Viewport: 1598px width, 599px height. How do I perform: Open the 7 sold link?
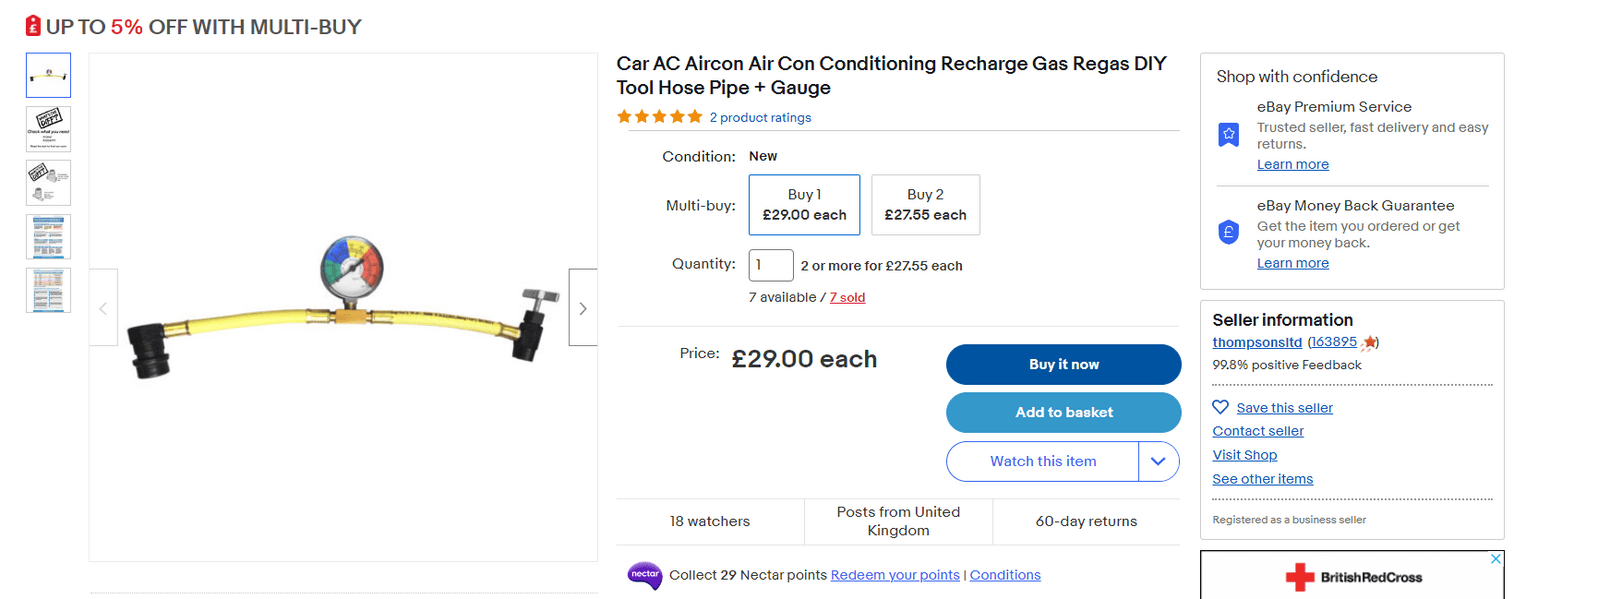[x=847, y=297]
